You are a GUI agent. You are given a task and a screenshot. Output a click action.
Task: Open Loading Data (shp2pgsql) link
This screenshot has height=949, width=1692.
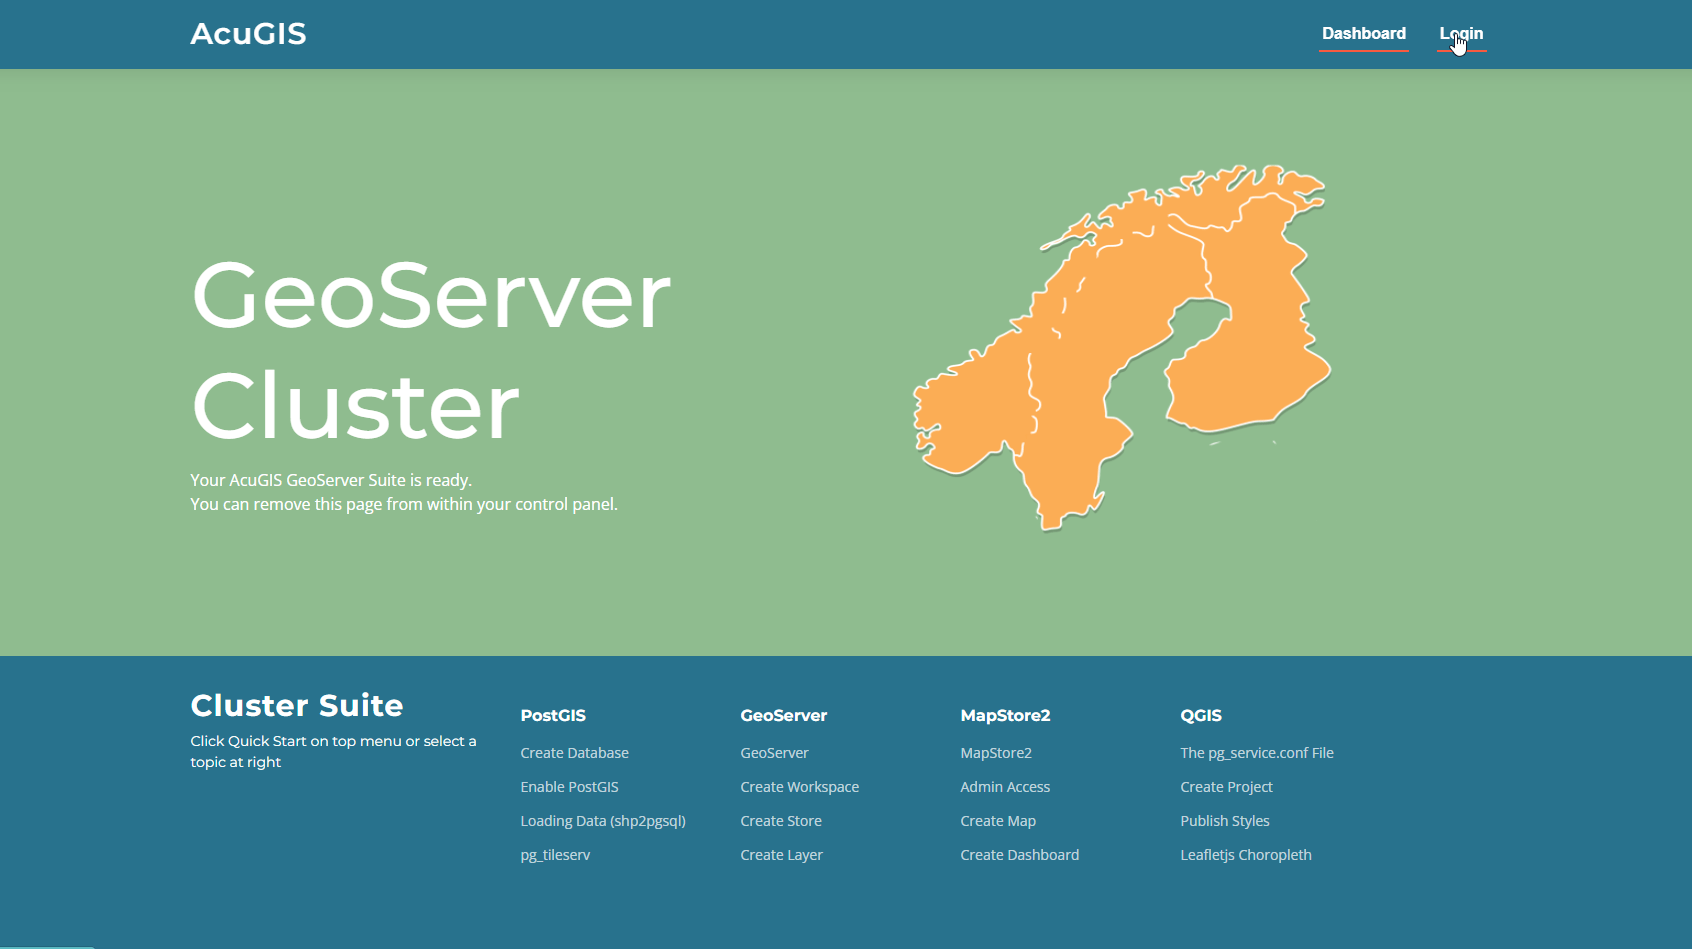[x=603, y=821]
